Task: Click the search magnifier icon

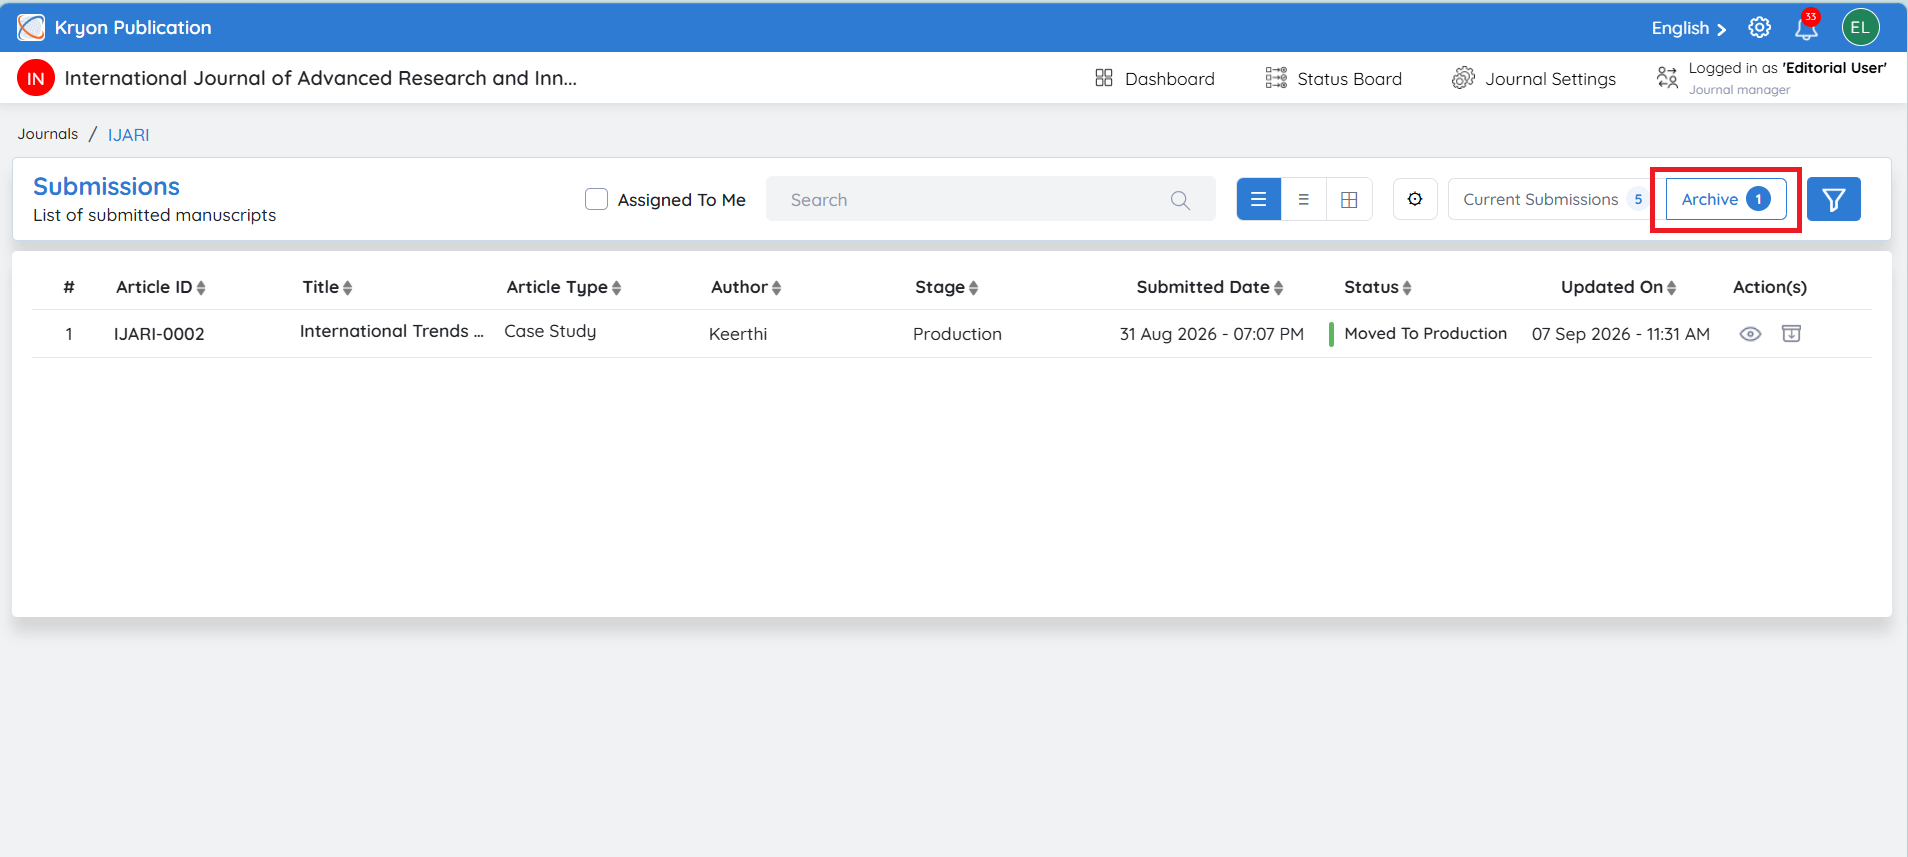Action: pos(1180,200)
